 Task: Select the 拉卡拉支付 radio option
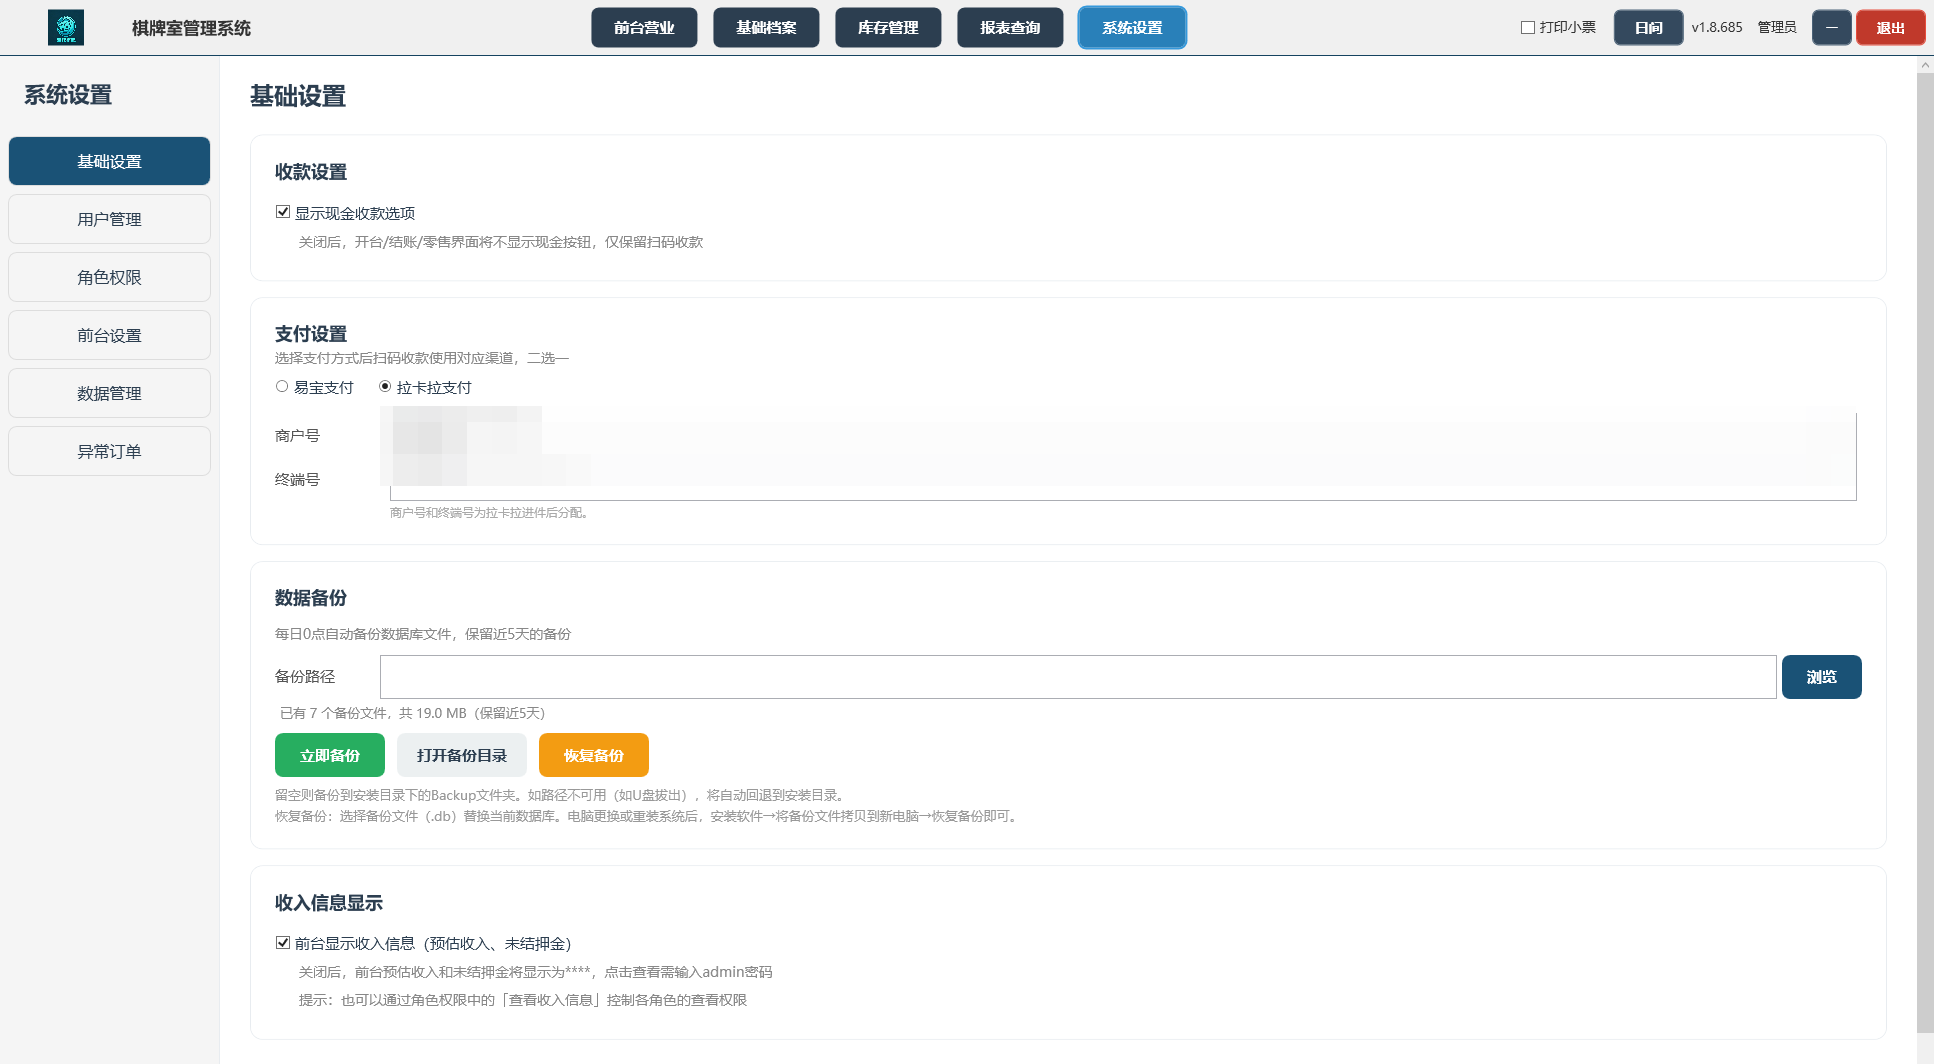[385, 386]
